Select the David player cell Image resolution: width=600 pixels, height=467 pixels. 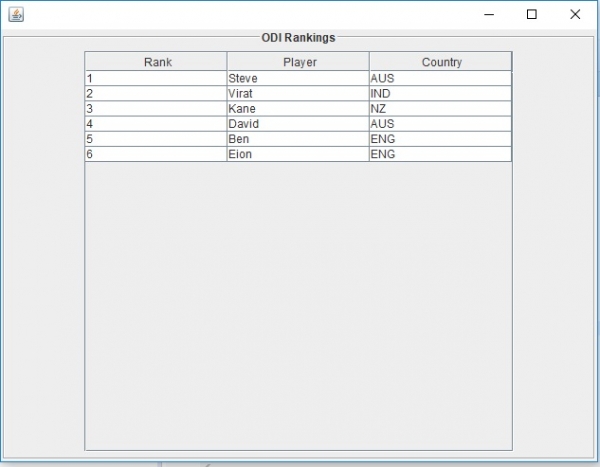coord(298,124)
